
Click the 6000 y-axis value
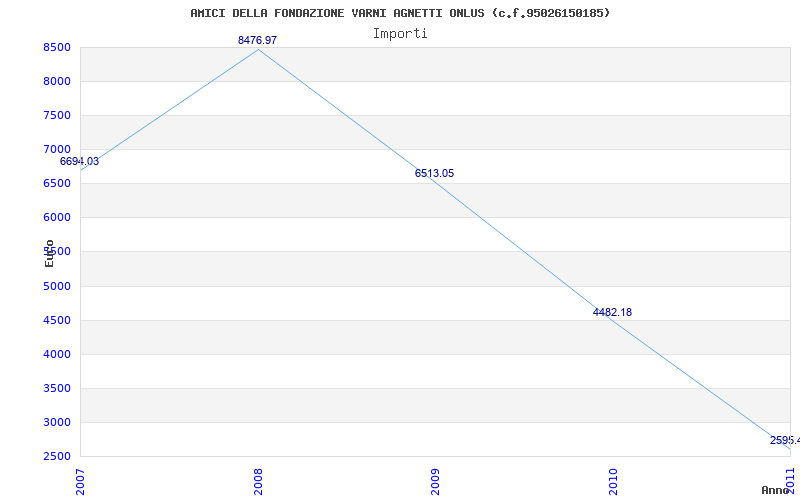point(58,218)
